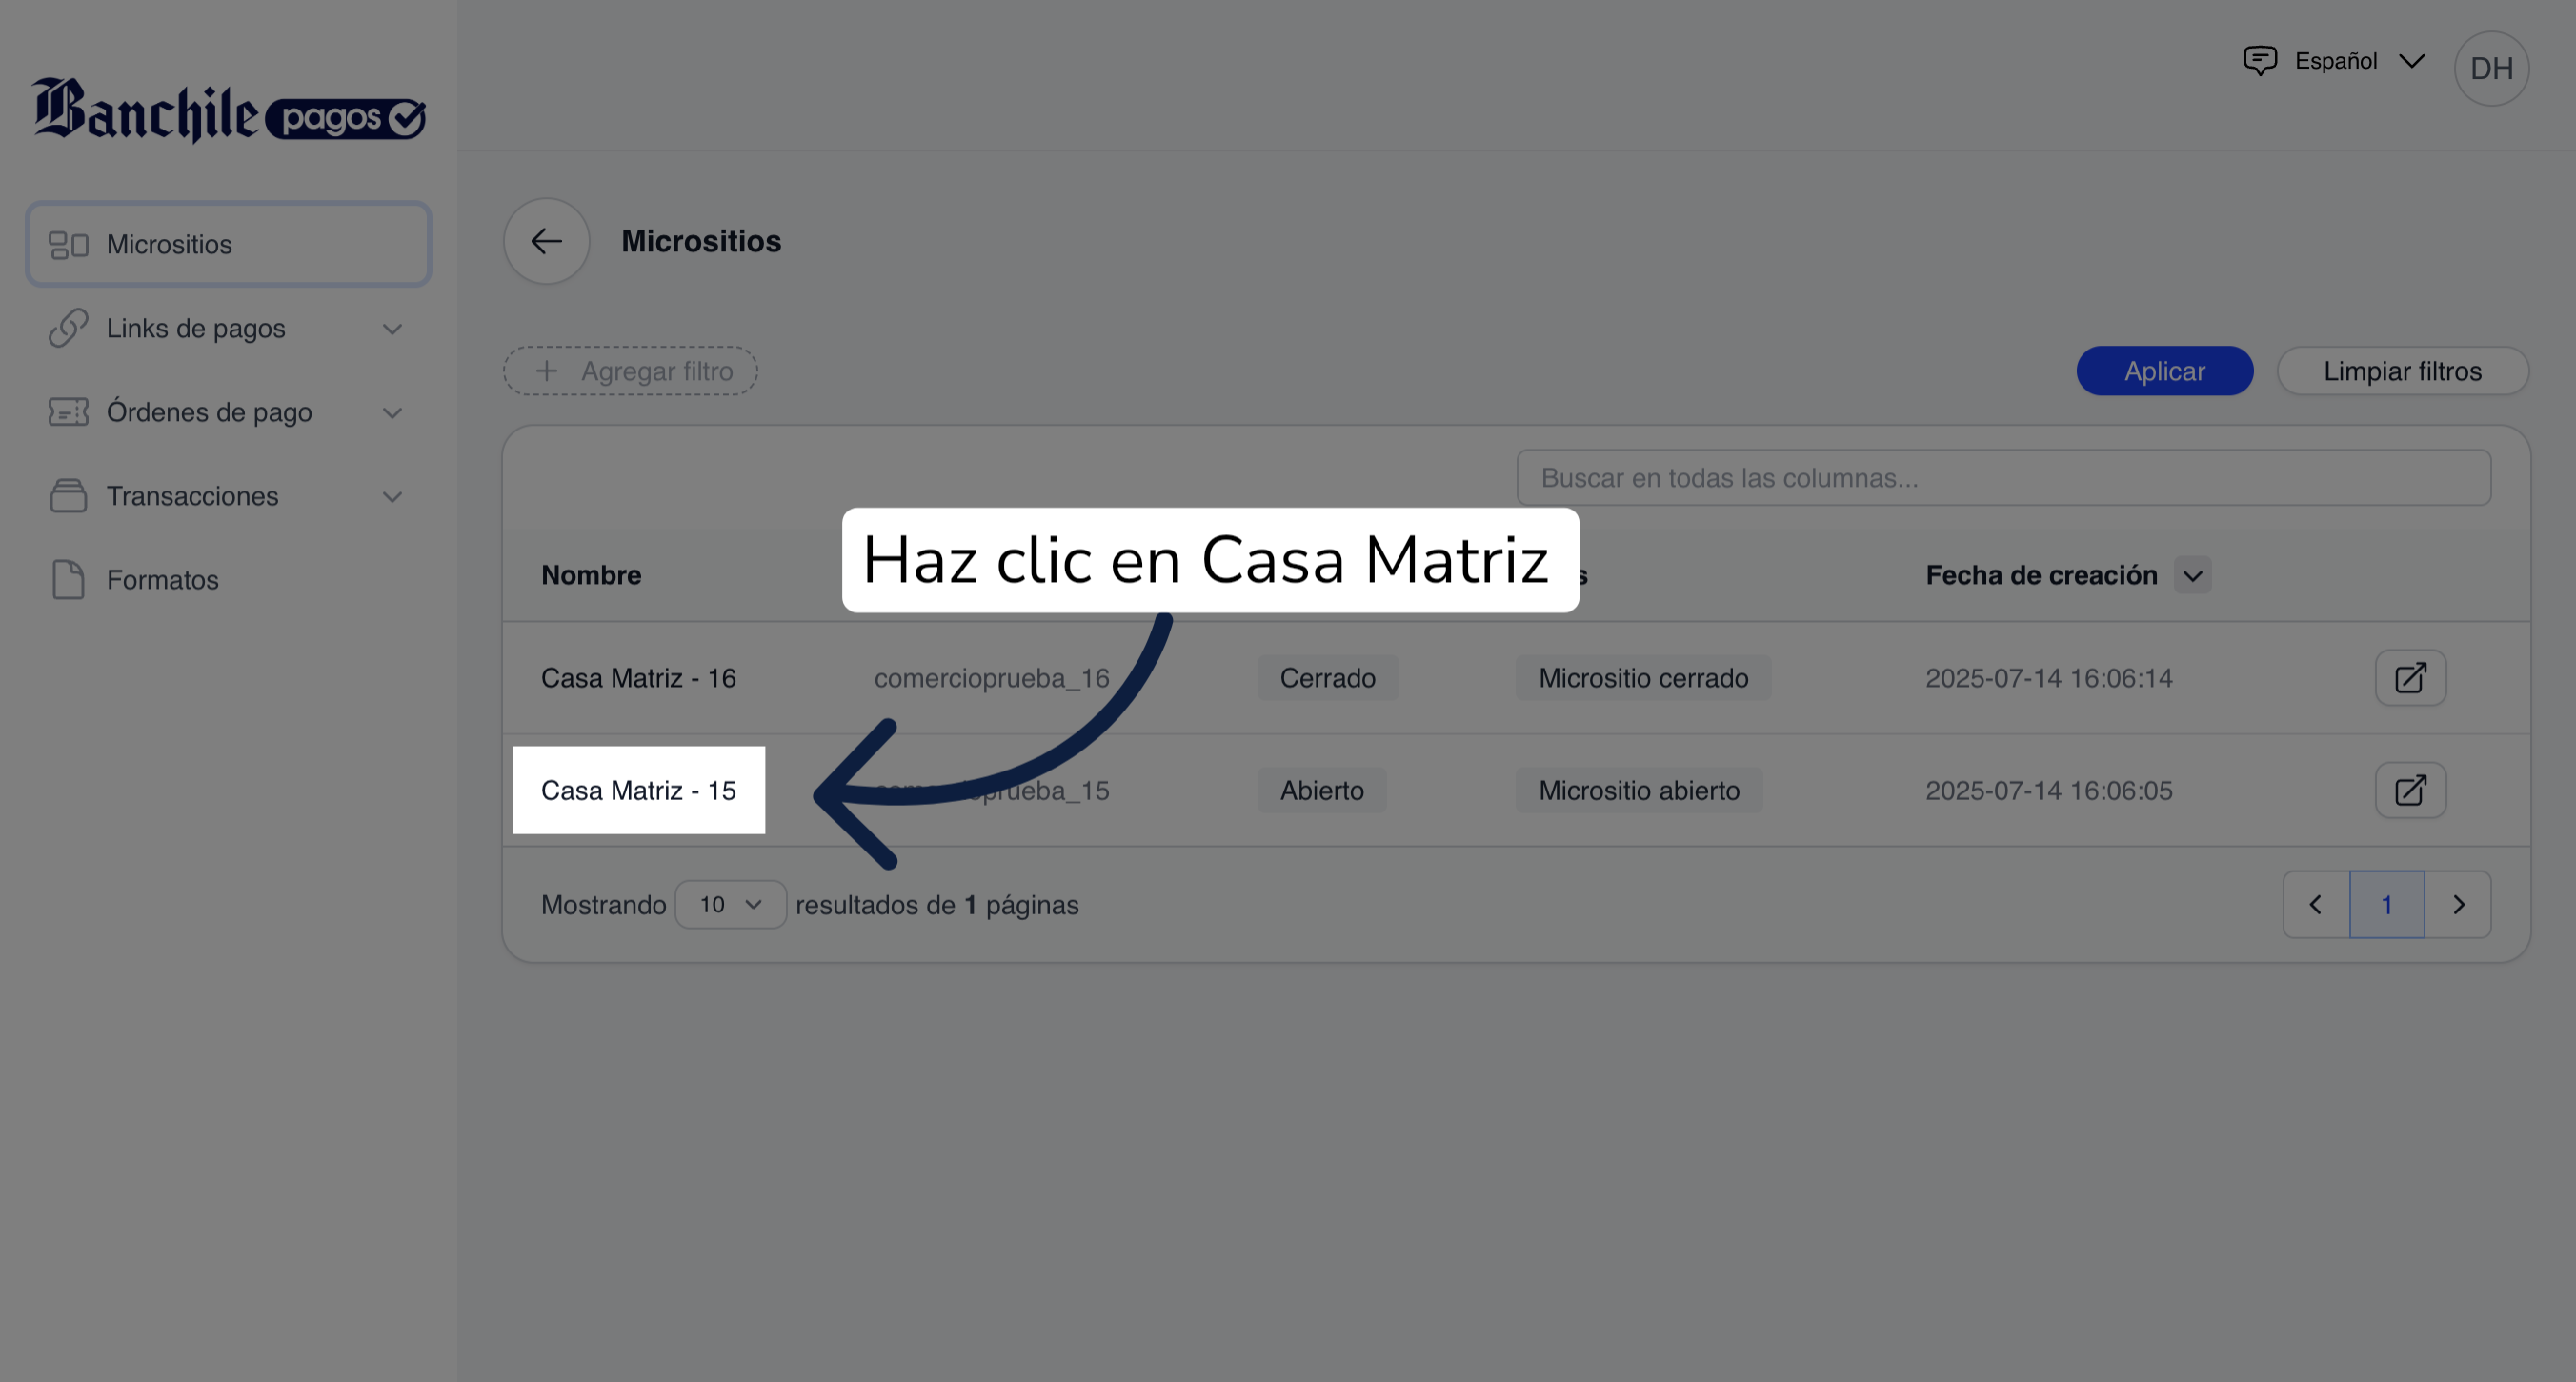Click the Micrositio cerrado badge
Screen dimensions: 2576x1382
click(x=1644, y=678)
